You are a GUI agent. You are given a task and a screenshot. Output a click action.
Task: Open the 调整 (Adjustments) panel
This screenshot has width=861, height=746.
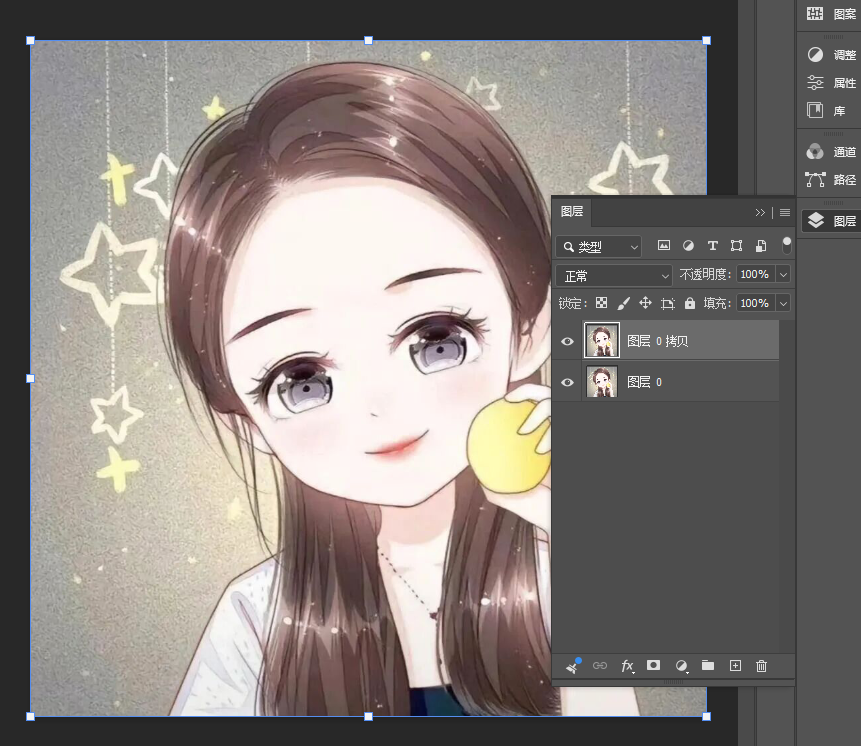click(831, 54)
